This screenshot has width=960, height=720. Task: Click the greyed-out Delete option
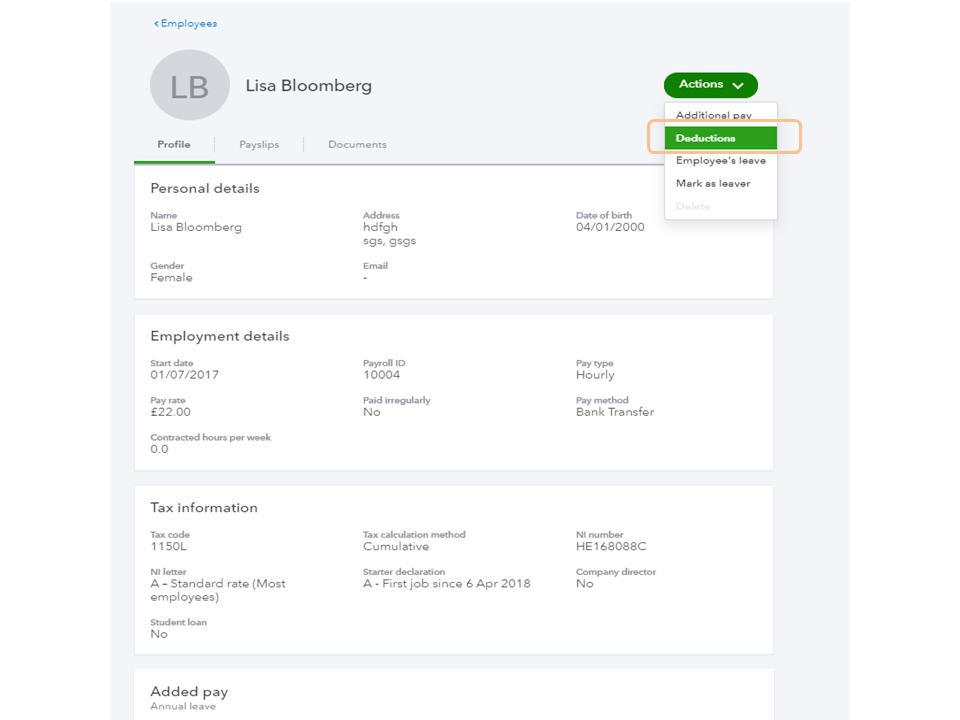tap(693, 206)
